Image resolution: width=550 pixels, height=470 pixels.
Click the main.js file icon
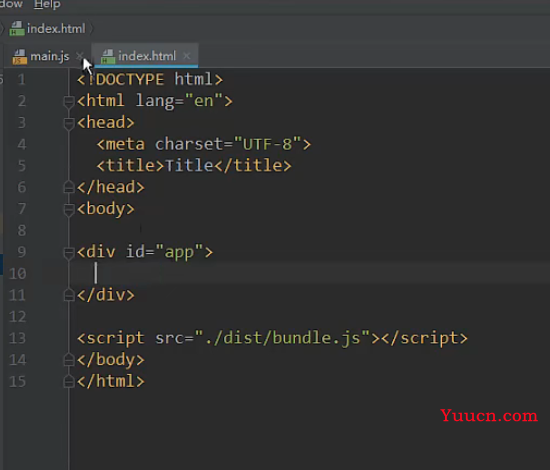click(x=19, y=56)
